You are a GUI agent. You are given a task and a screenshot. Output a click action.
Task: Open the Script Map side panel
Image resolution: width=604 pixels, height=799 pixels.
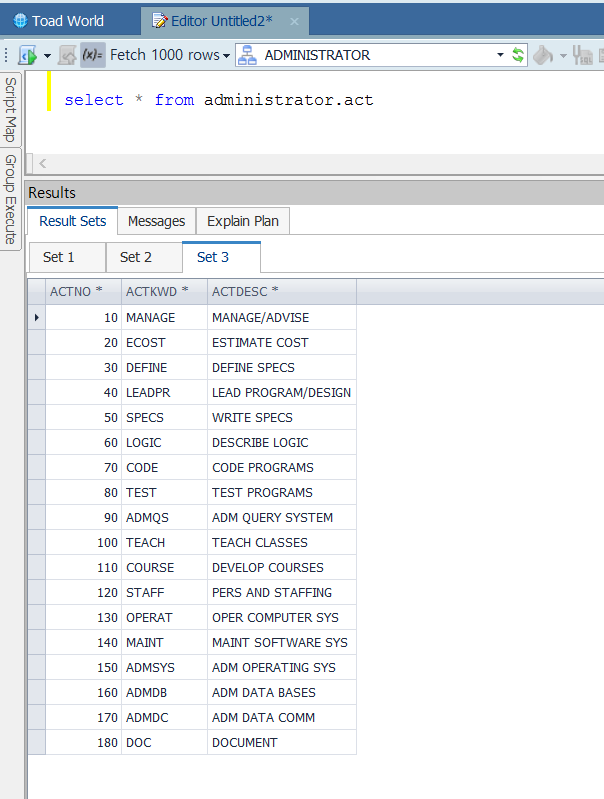11,110
